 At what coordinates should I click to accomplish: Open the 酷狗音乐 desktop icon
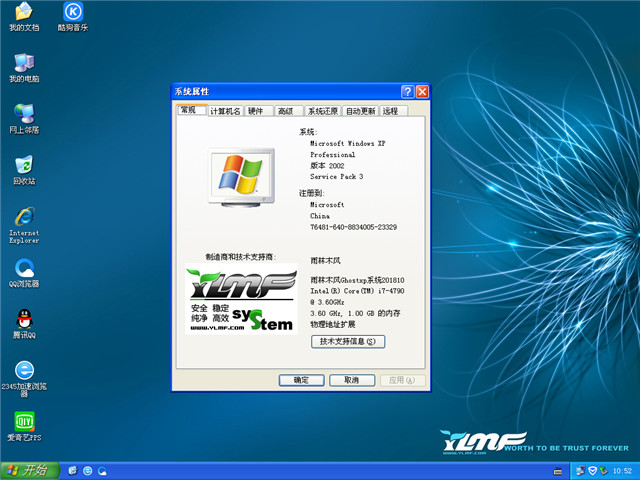click(x=73, y=16)
